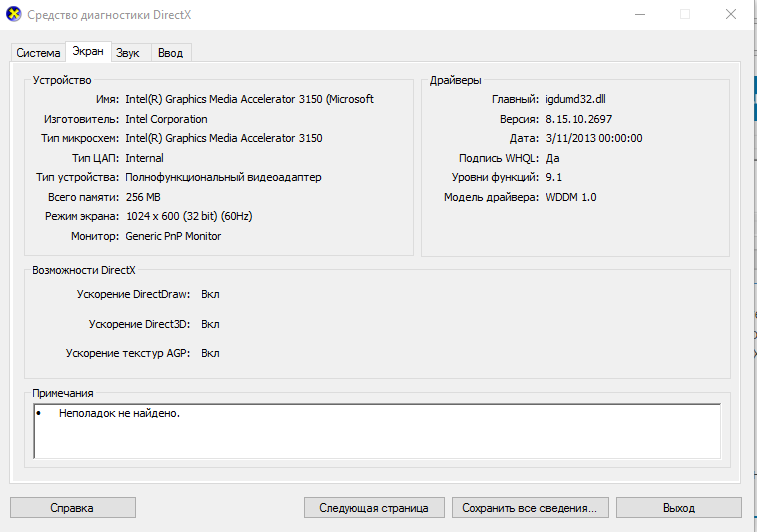Minimize the DirectX diagnostic window
Image resolution: width=757 pixels, height=532 pixels.
[x=639, y=15]
